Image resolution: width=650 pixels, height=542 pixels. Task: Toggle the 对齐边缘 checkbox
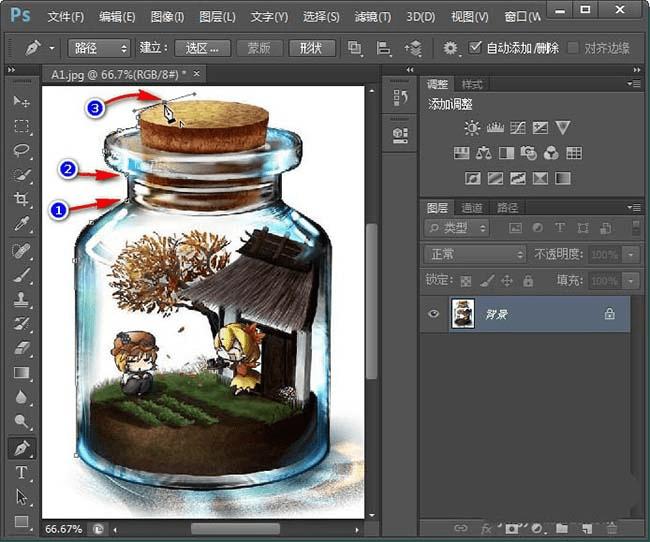tap(573, 47)
